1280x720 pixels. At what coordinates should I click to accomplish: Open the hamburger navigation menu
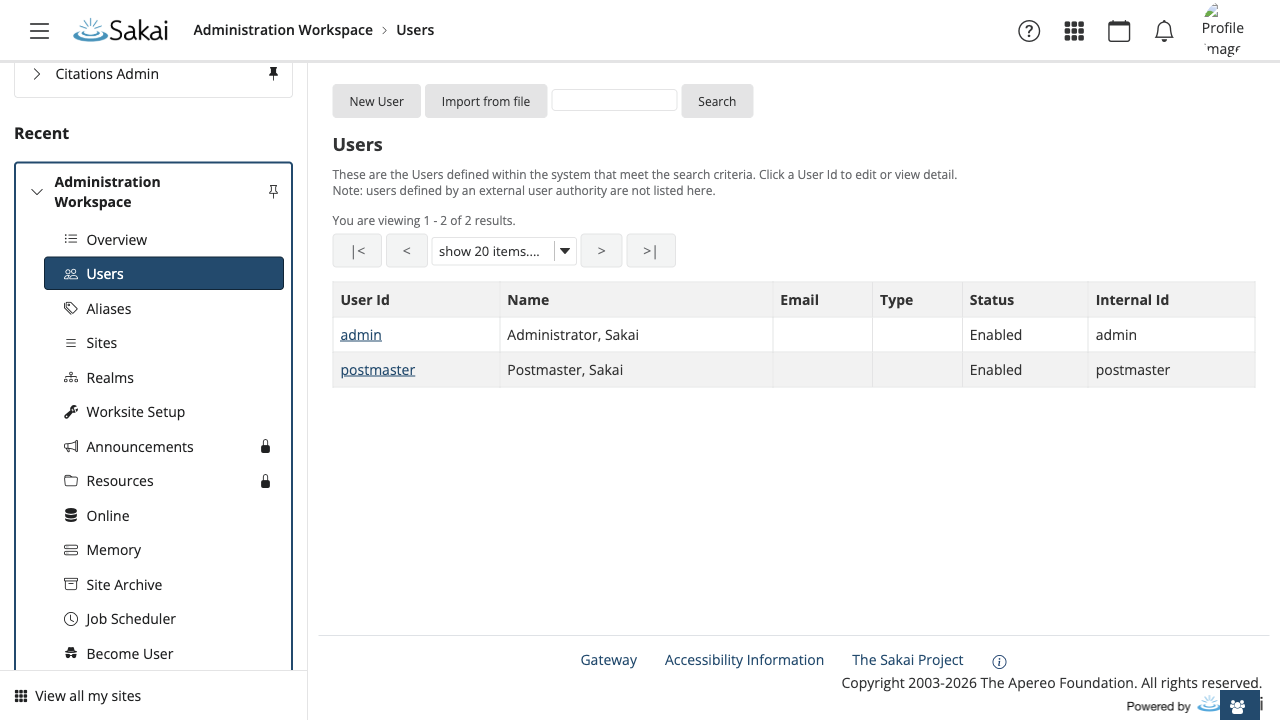click(x=39, y=31)
